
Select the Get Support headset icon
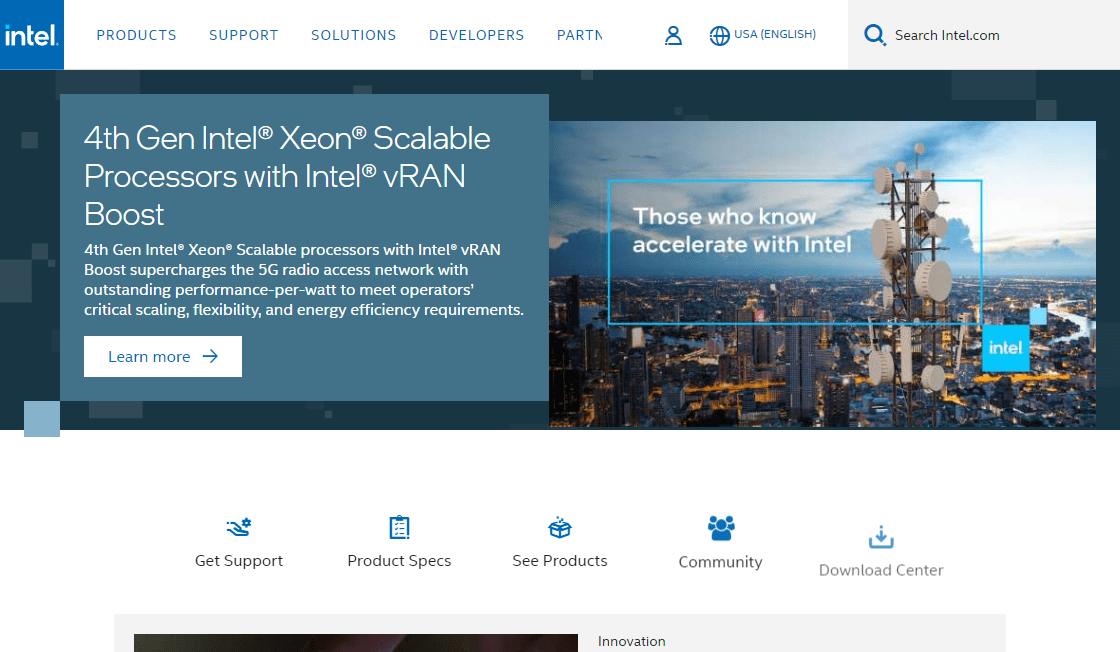(238, 527)
